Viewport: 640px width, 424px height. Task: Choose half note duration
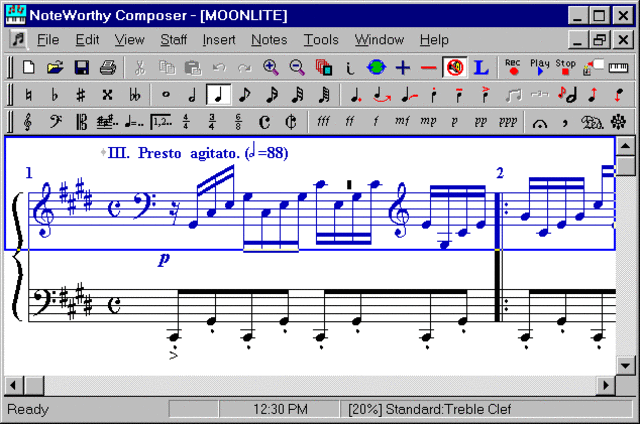pyautogui.click(x=192, y=95)
